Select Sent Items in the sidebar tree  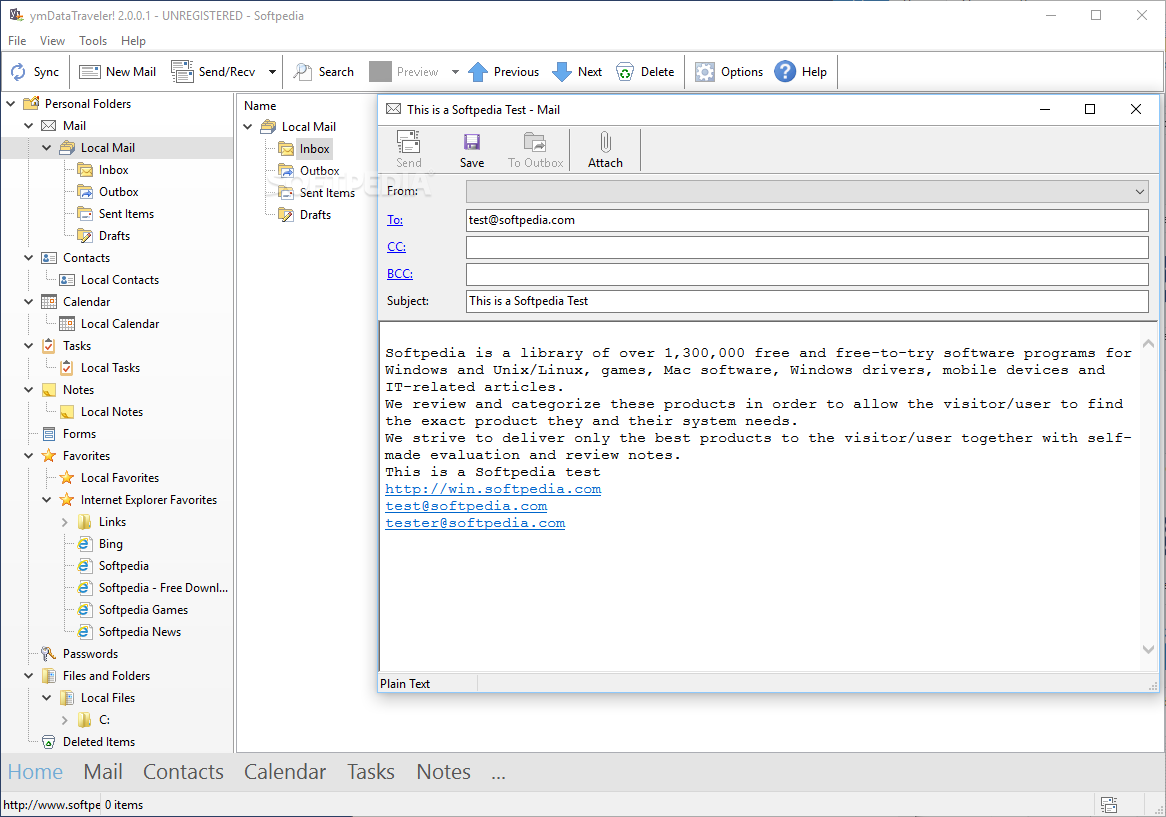[x=126, y=214]
